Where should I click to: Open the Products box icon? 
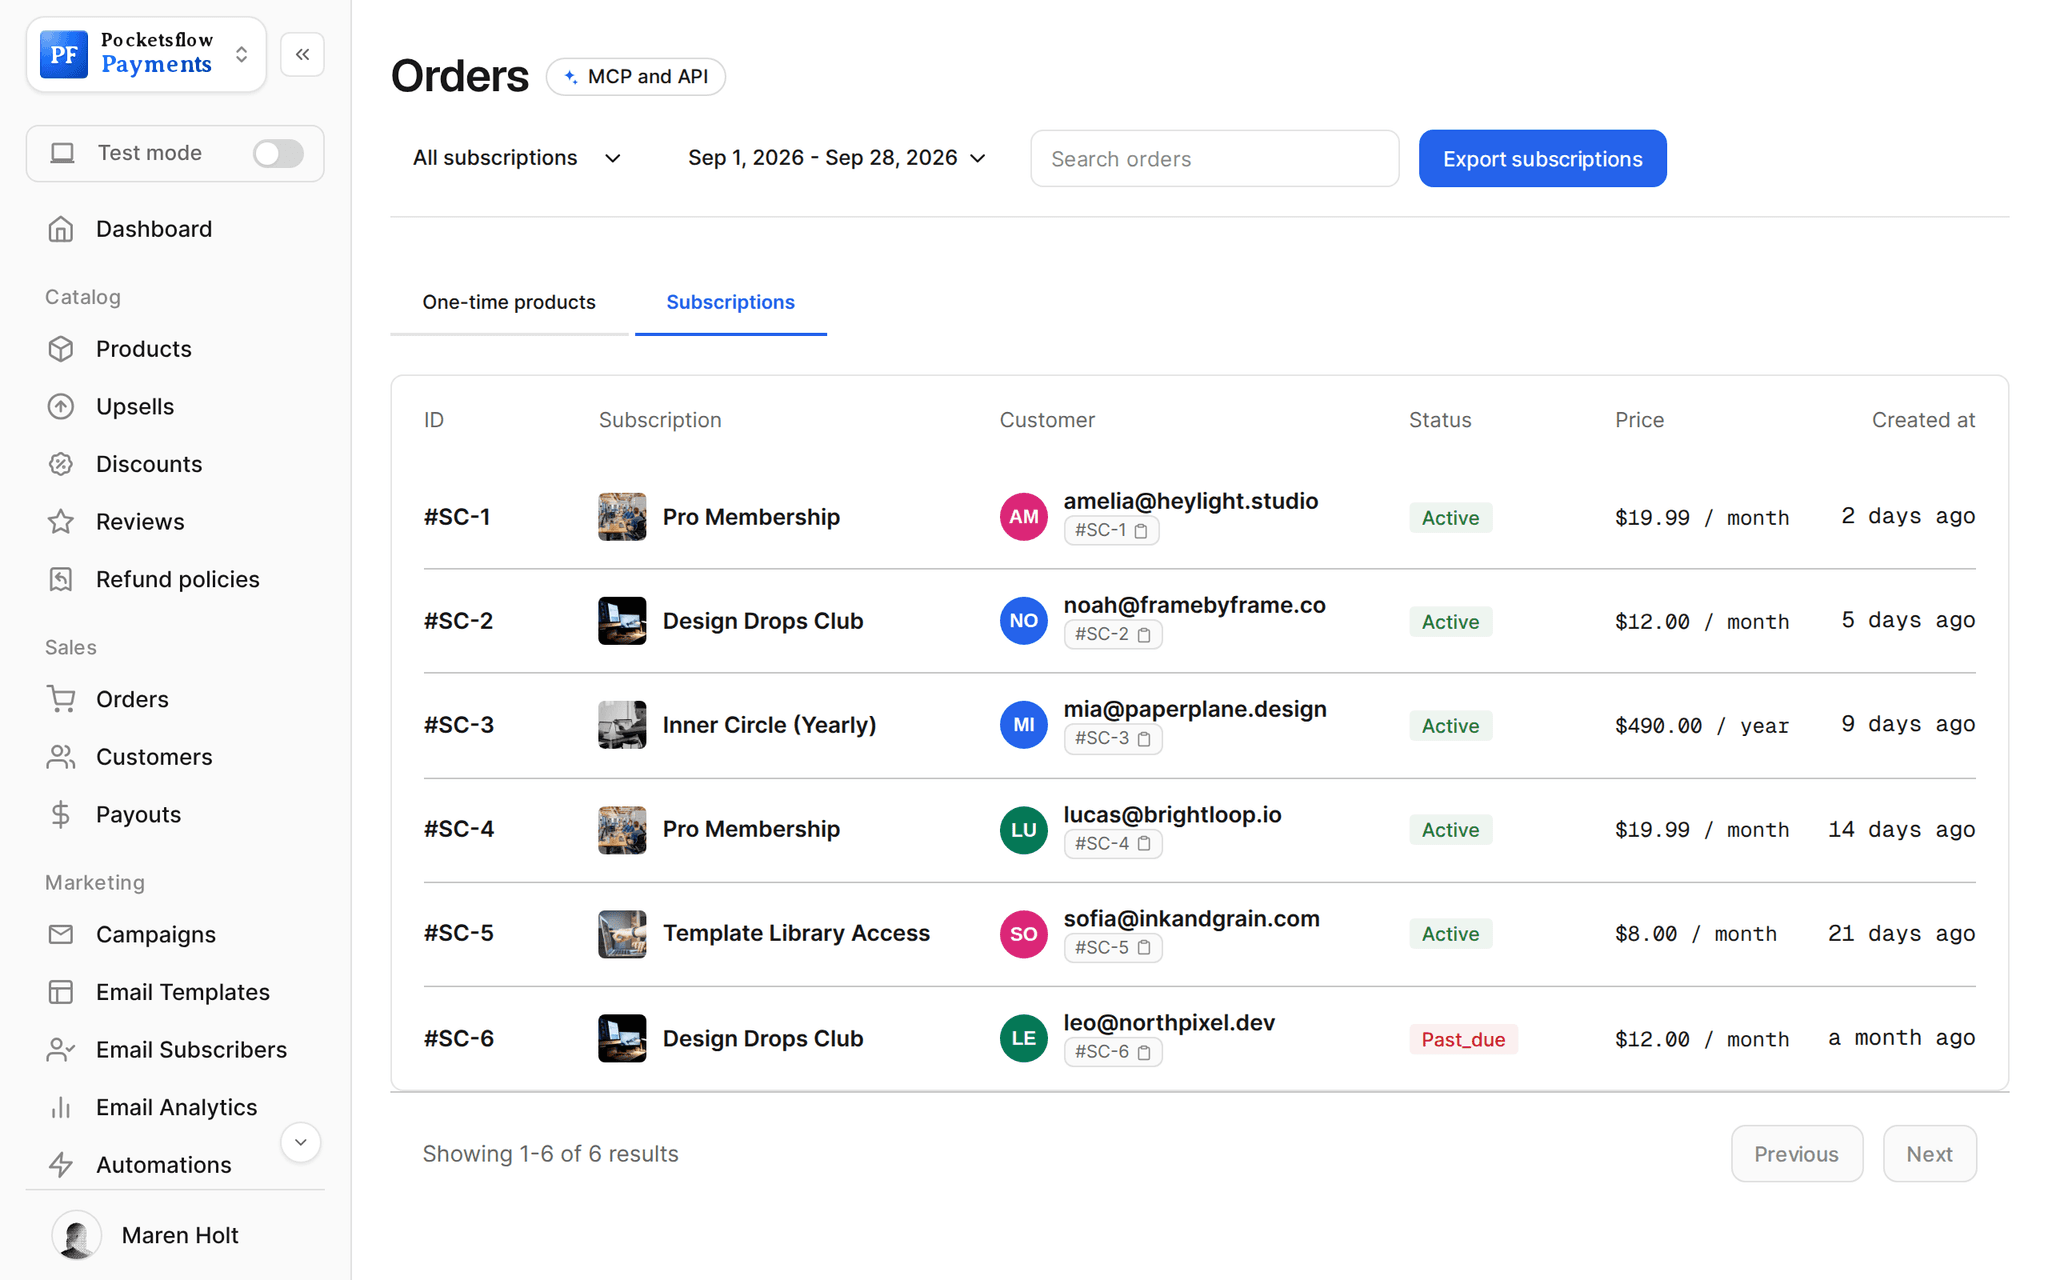tap(61, 349)
